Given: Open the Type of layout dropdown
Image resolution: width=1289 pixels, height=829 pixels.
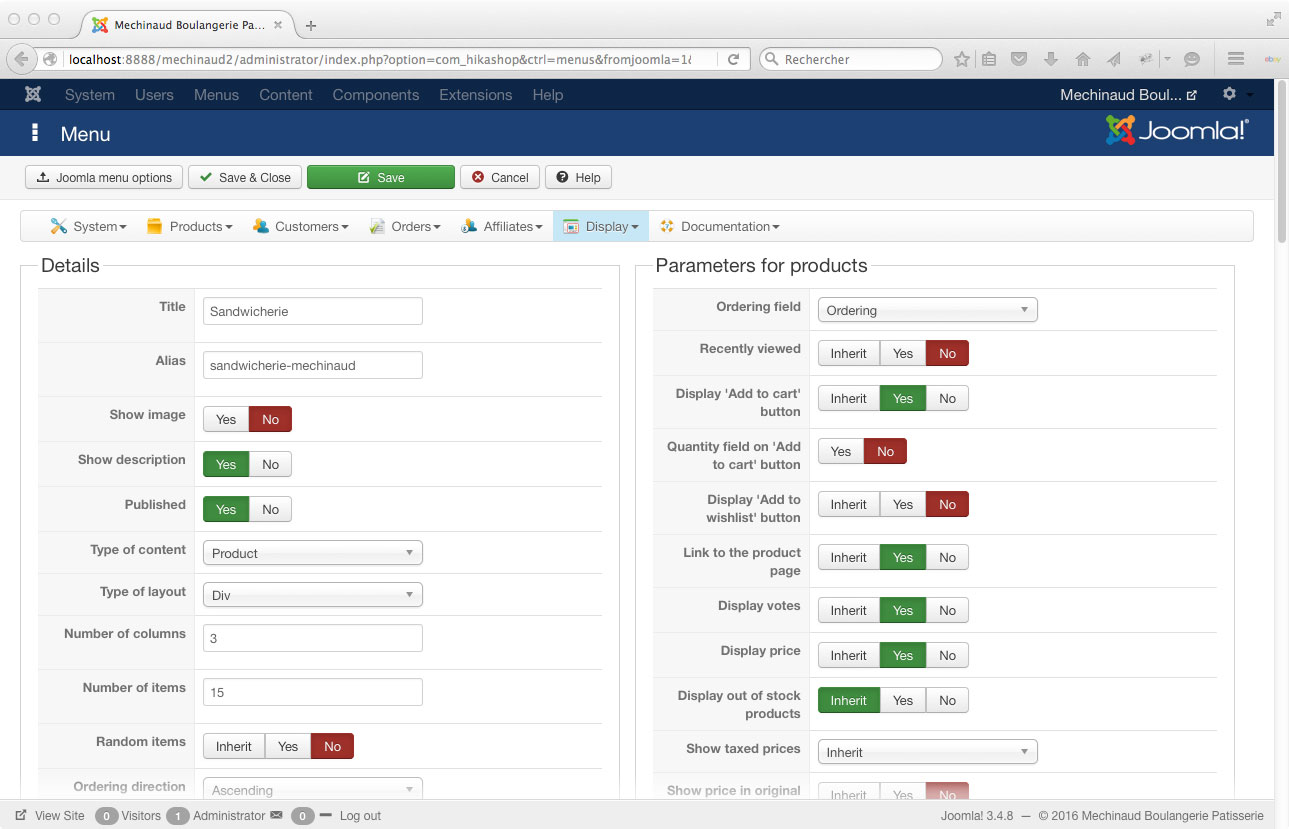Looking at the screenshot, I should [x=313, y=595].
